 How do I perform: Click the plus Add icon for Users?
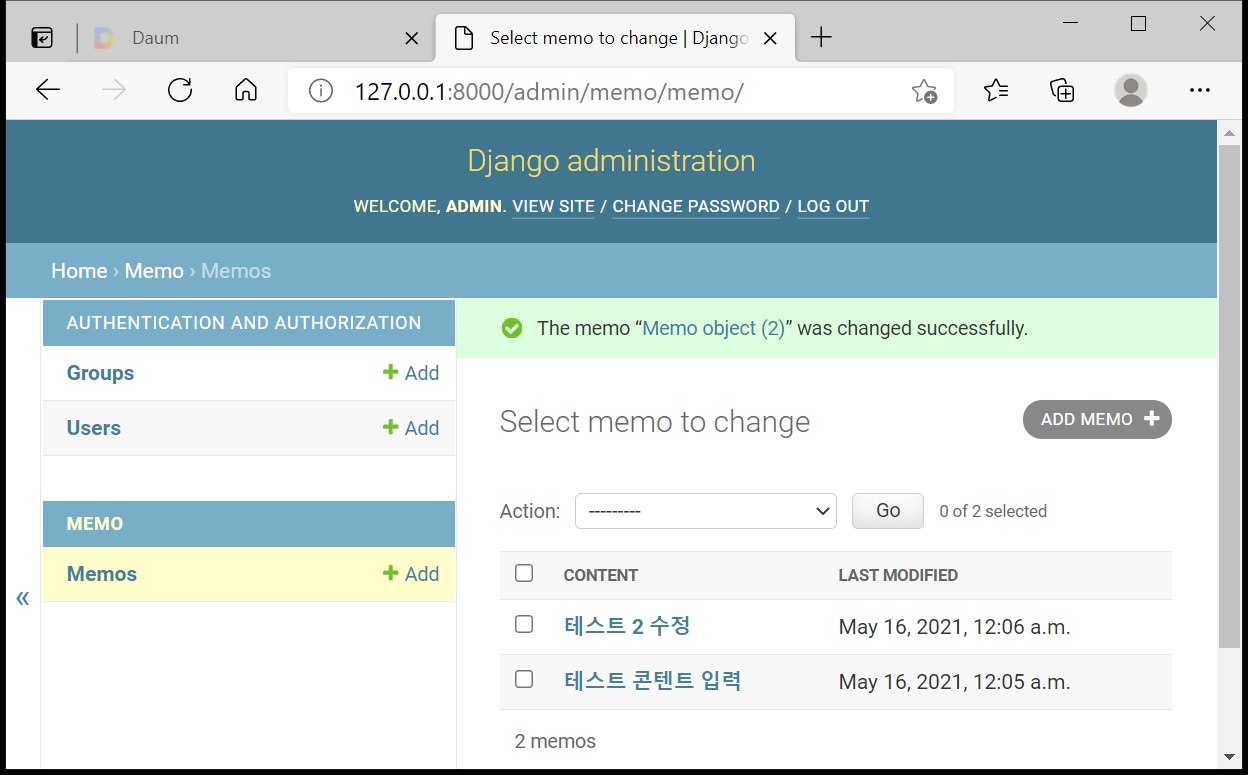pos(390,428)
